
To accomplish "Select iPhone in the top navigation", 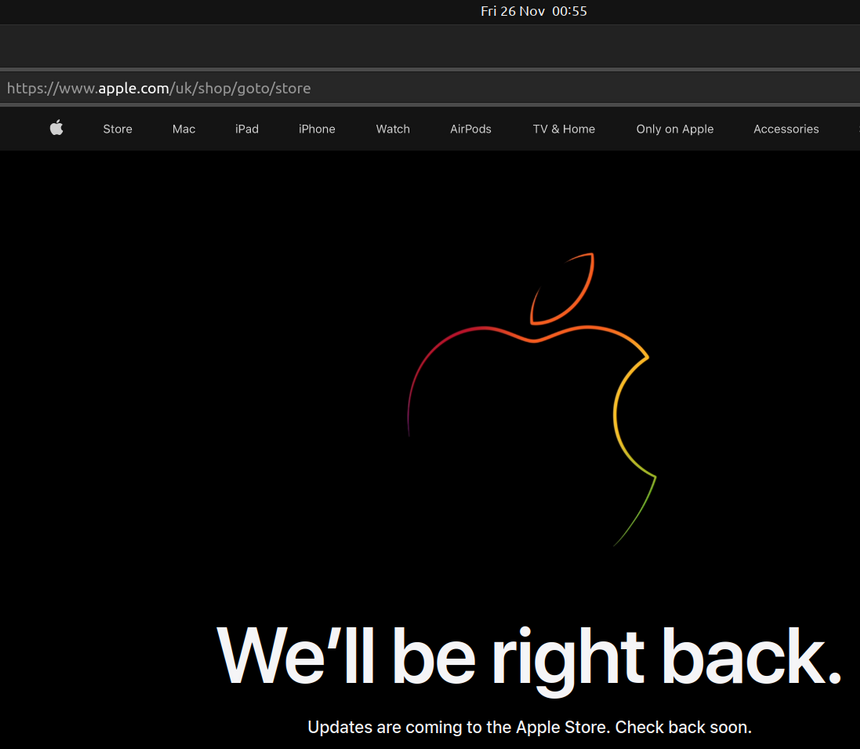I will coord(317,129).
